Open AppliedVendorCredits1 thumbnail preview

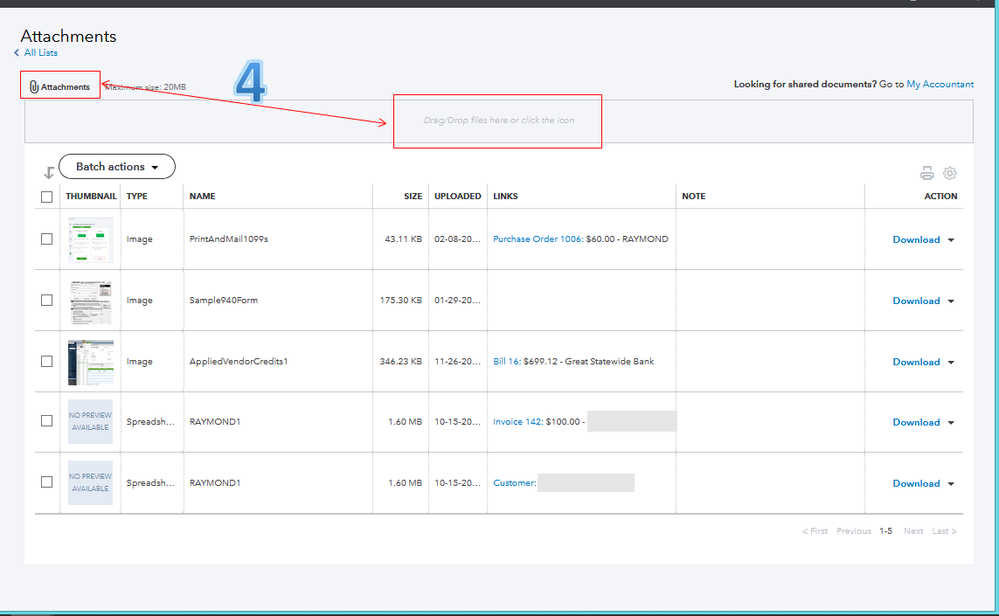(90, 362)
